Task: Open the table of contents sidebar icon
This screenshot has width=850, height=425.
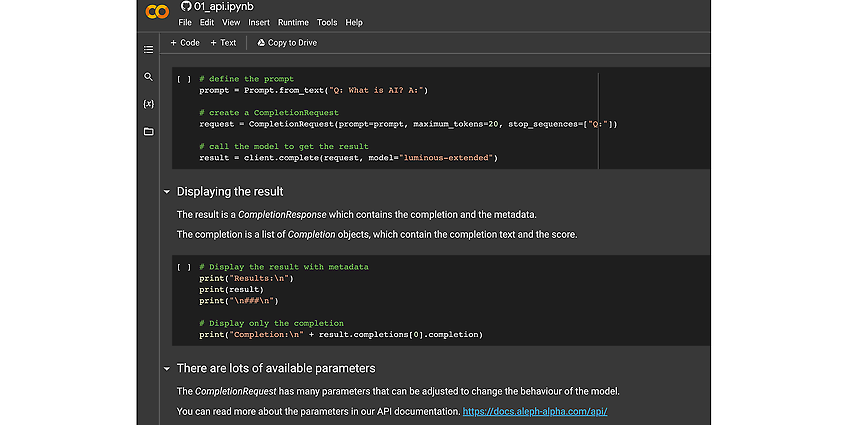Action: [x=149, y=50]
